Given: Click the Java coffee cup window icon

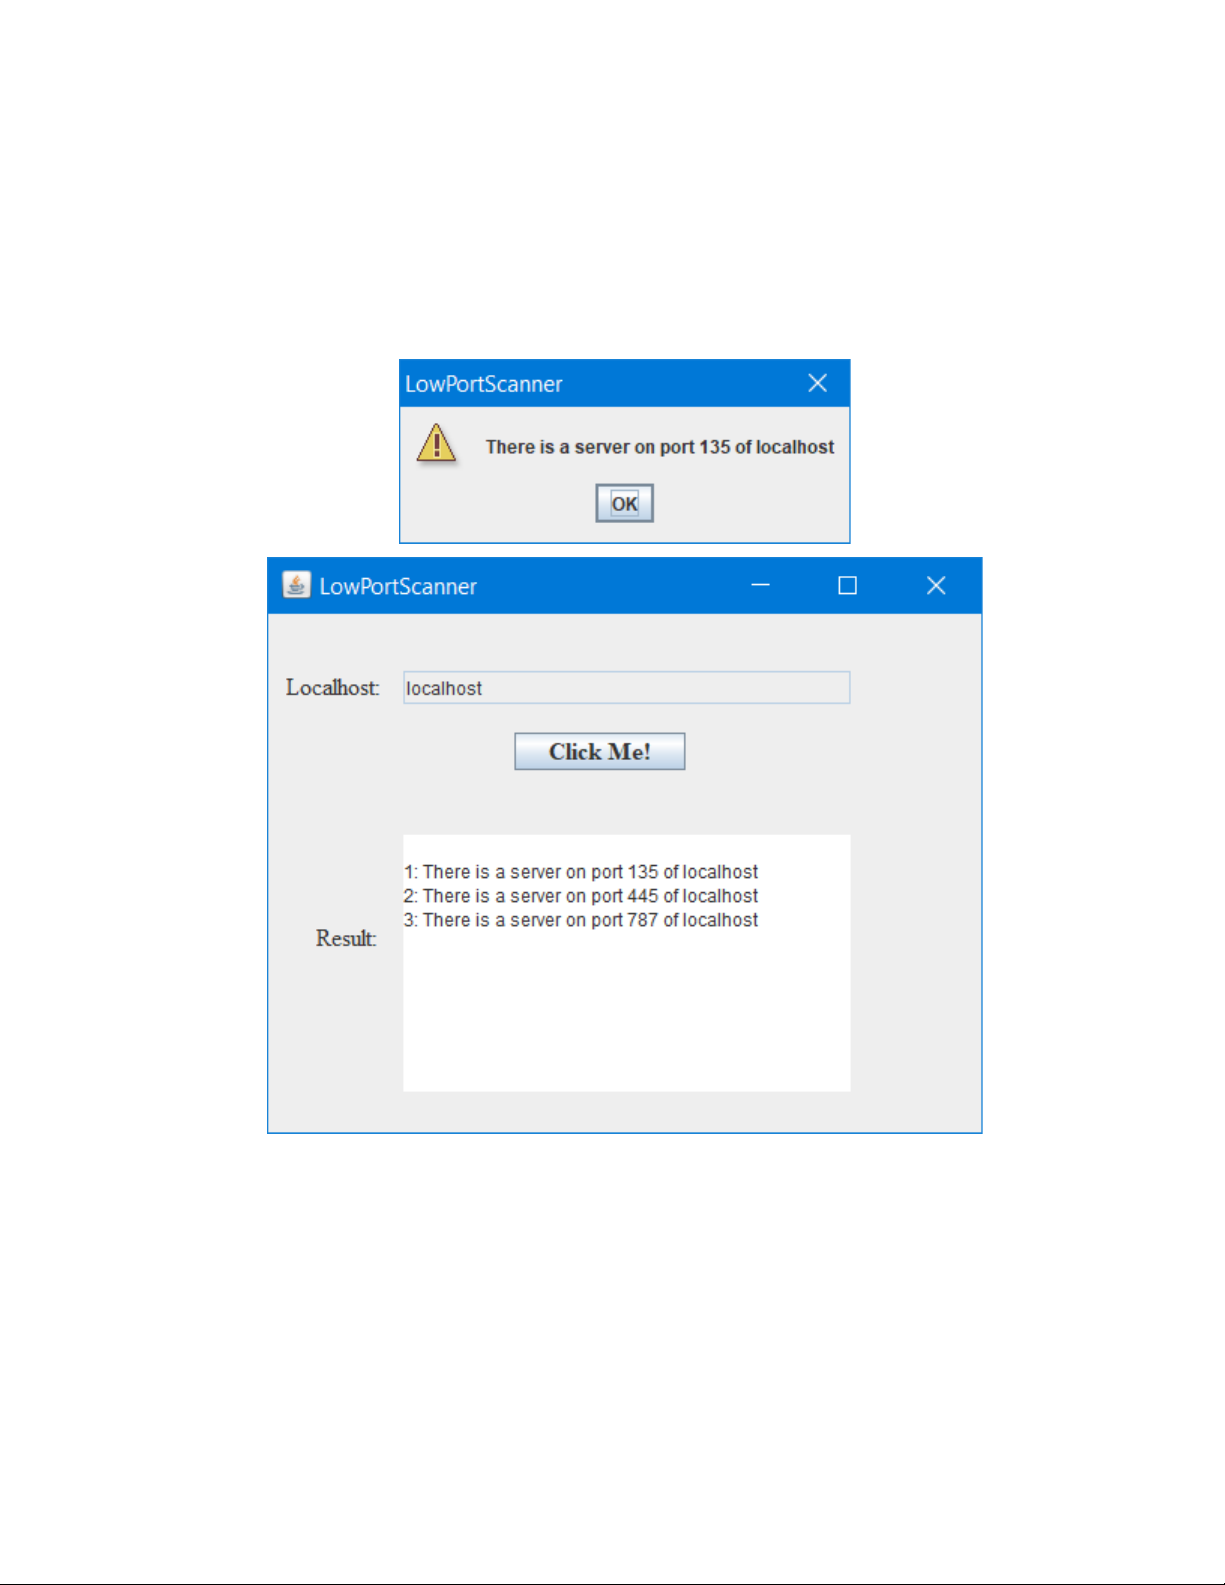Looking at the screenshot, I should click(x=296, y=585).
